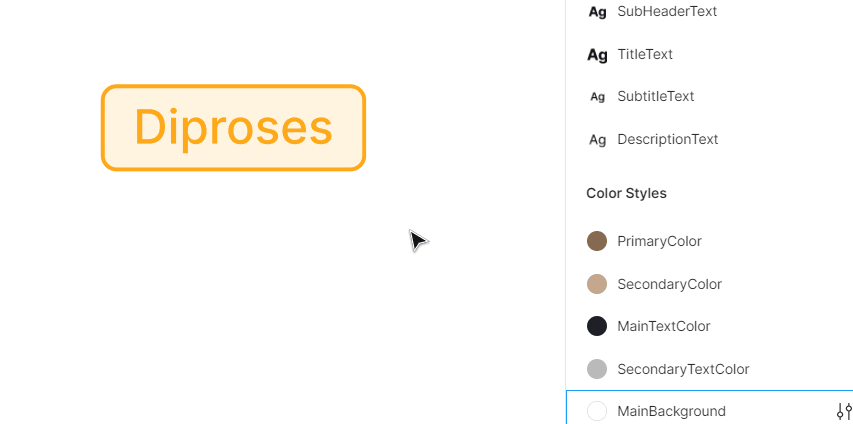Image resolution: width=853 pixels, height=424 pixels.
Task: Click the Ag icon beside DescriptionText
Action: pyautogui.click(x=597, y=140)
